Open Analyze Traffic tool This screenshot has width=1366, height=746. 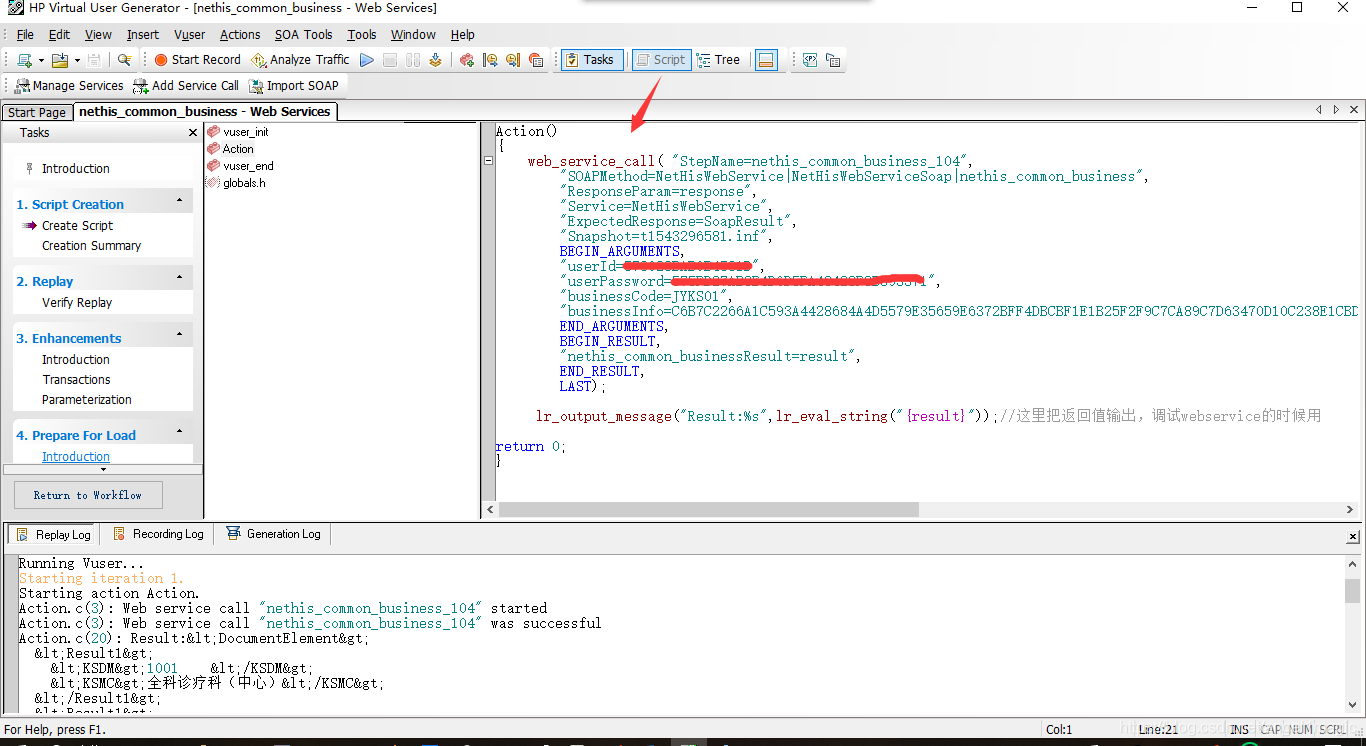(300, 60)
